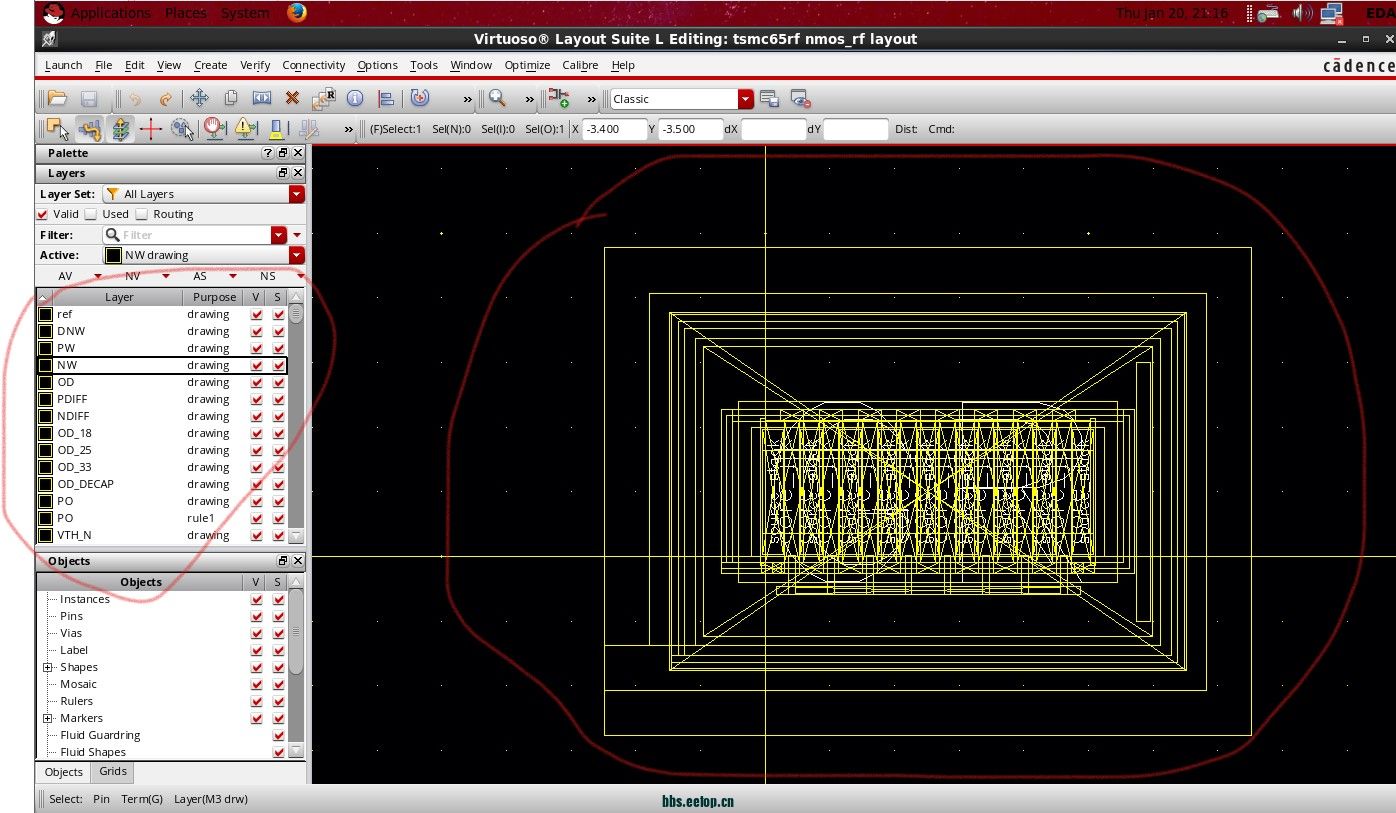Open the Calibre menu
Screen dimensions: 1396x813
coord(580,65)
